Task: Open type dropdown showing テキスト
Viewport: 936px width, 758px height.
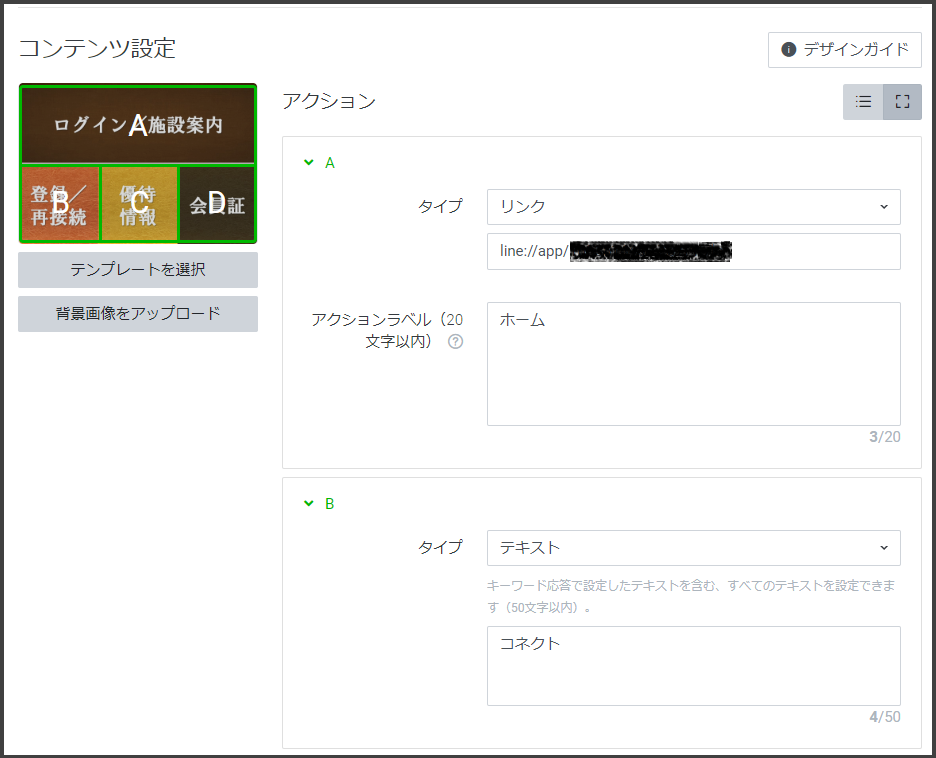Action: point(693,548)
